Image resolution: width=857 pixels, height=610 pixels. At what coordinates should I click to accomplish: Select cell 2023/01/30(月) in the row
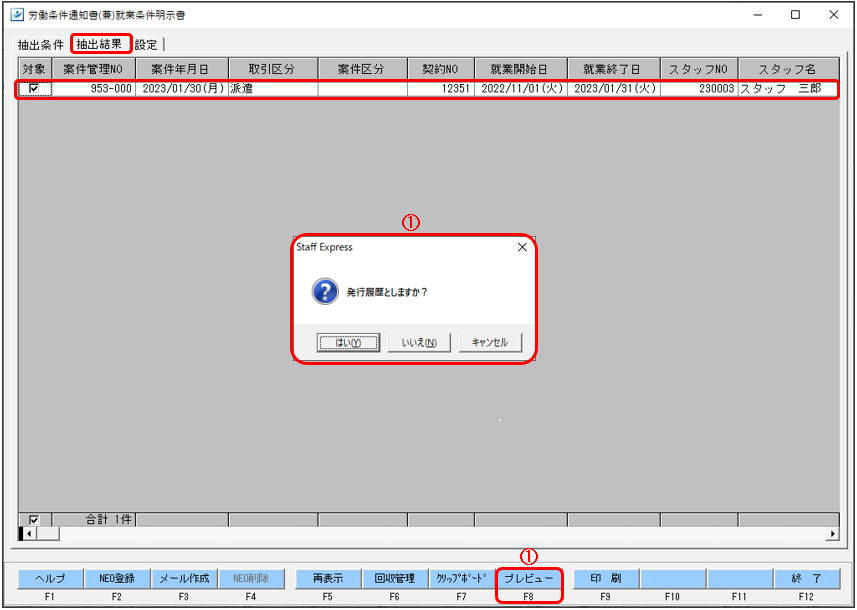tap(183, 89)
